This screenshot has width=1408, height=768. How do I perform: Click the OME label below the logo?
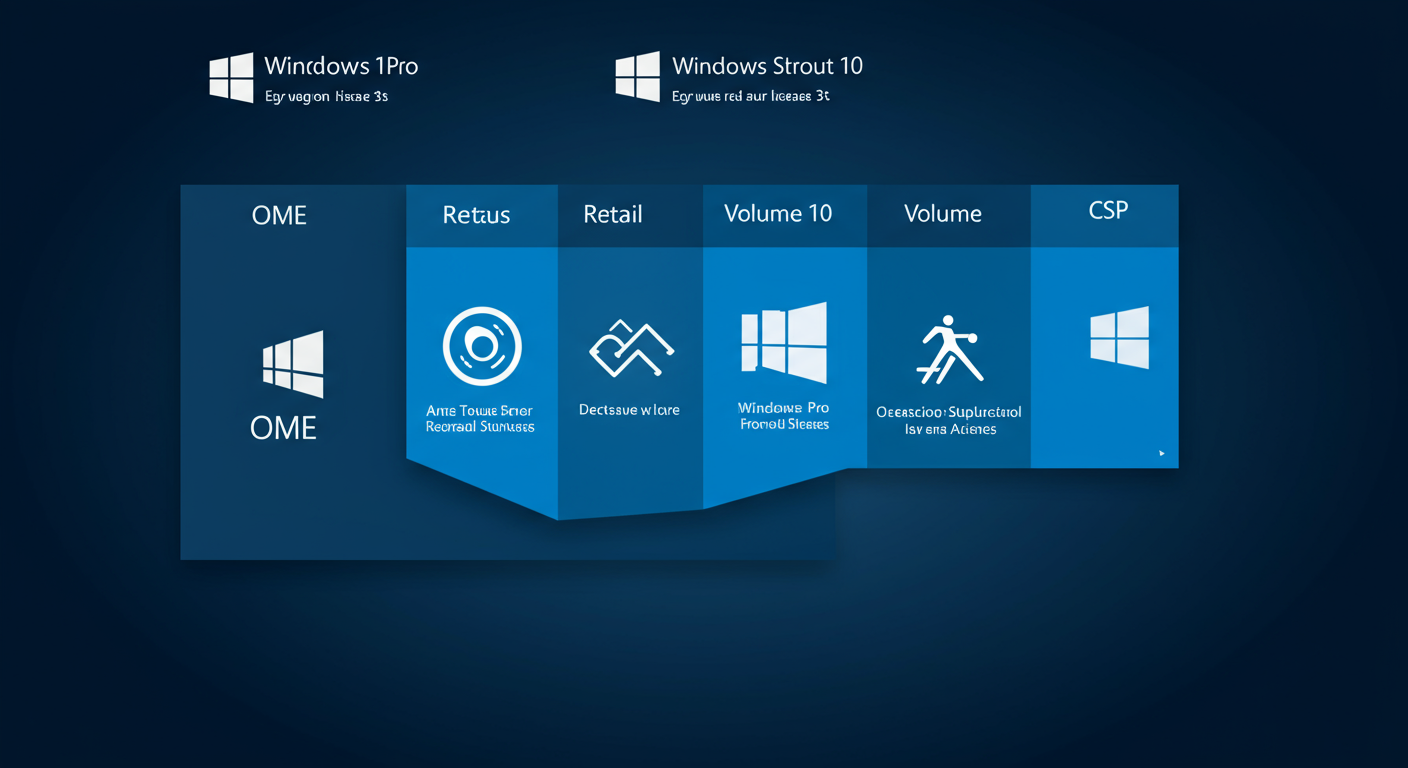click(283, 428)
